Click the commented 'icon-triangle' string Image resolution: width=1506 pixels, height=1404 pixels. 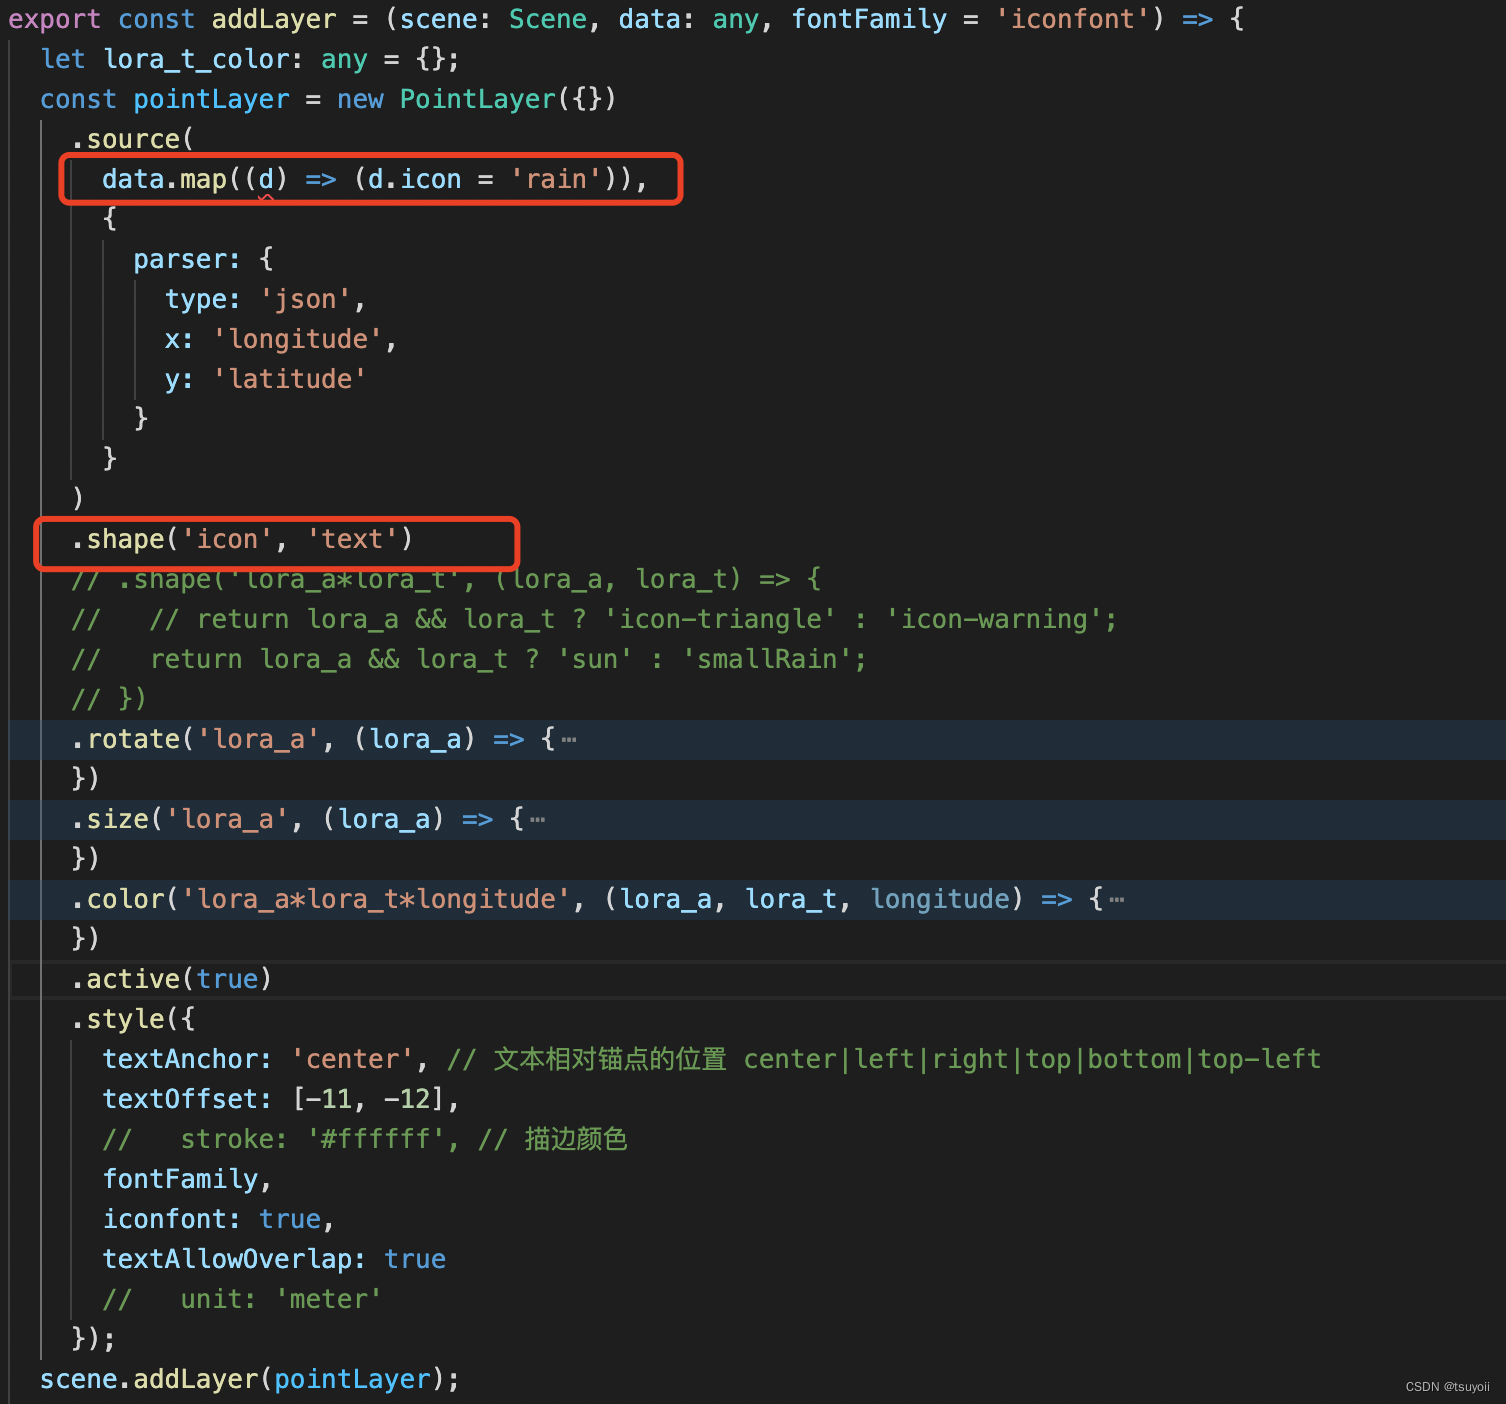click(x=720, y=620)
